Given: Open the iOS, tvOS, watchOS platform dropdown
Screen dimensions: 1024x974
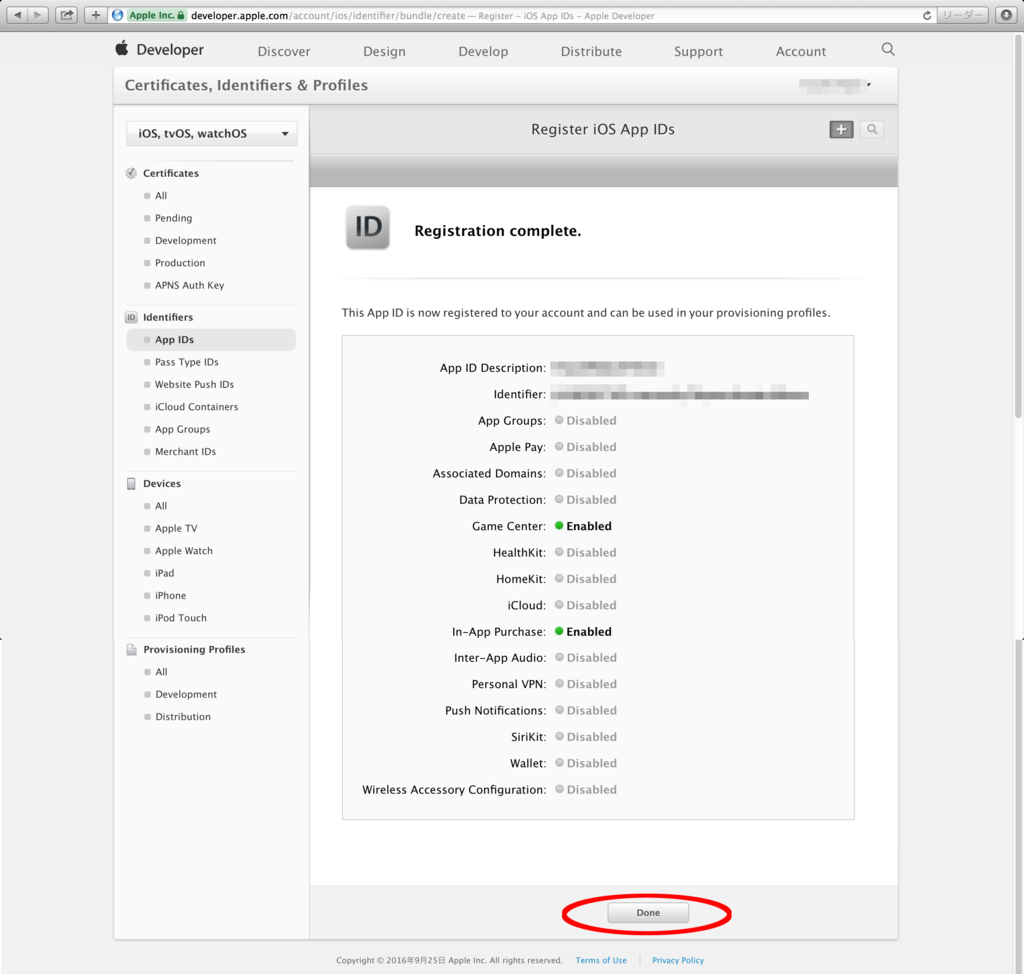Looking at the screenshot, I should point(212,133).
